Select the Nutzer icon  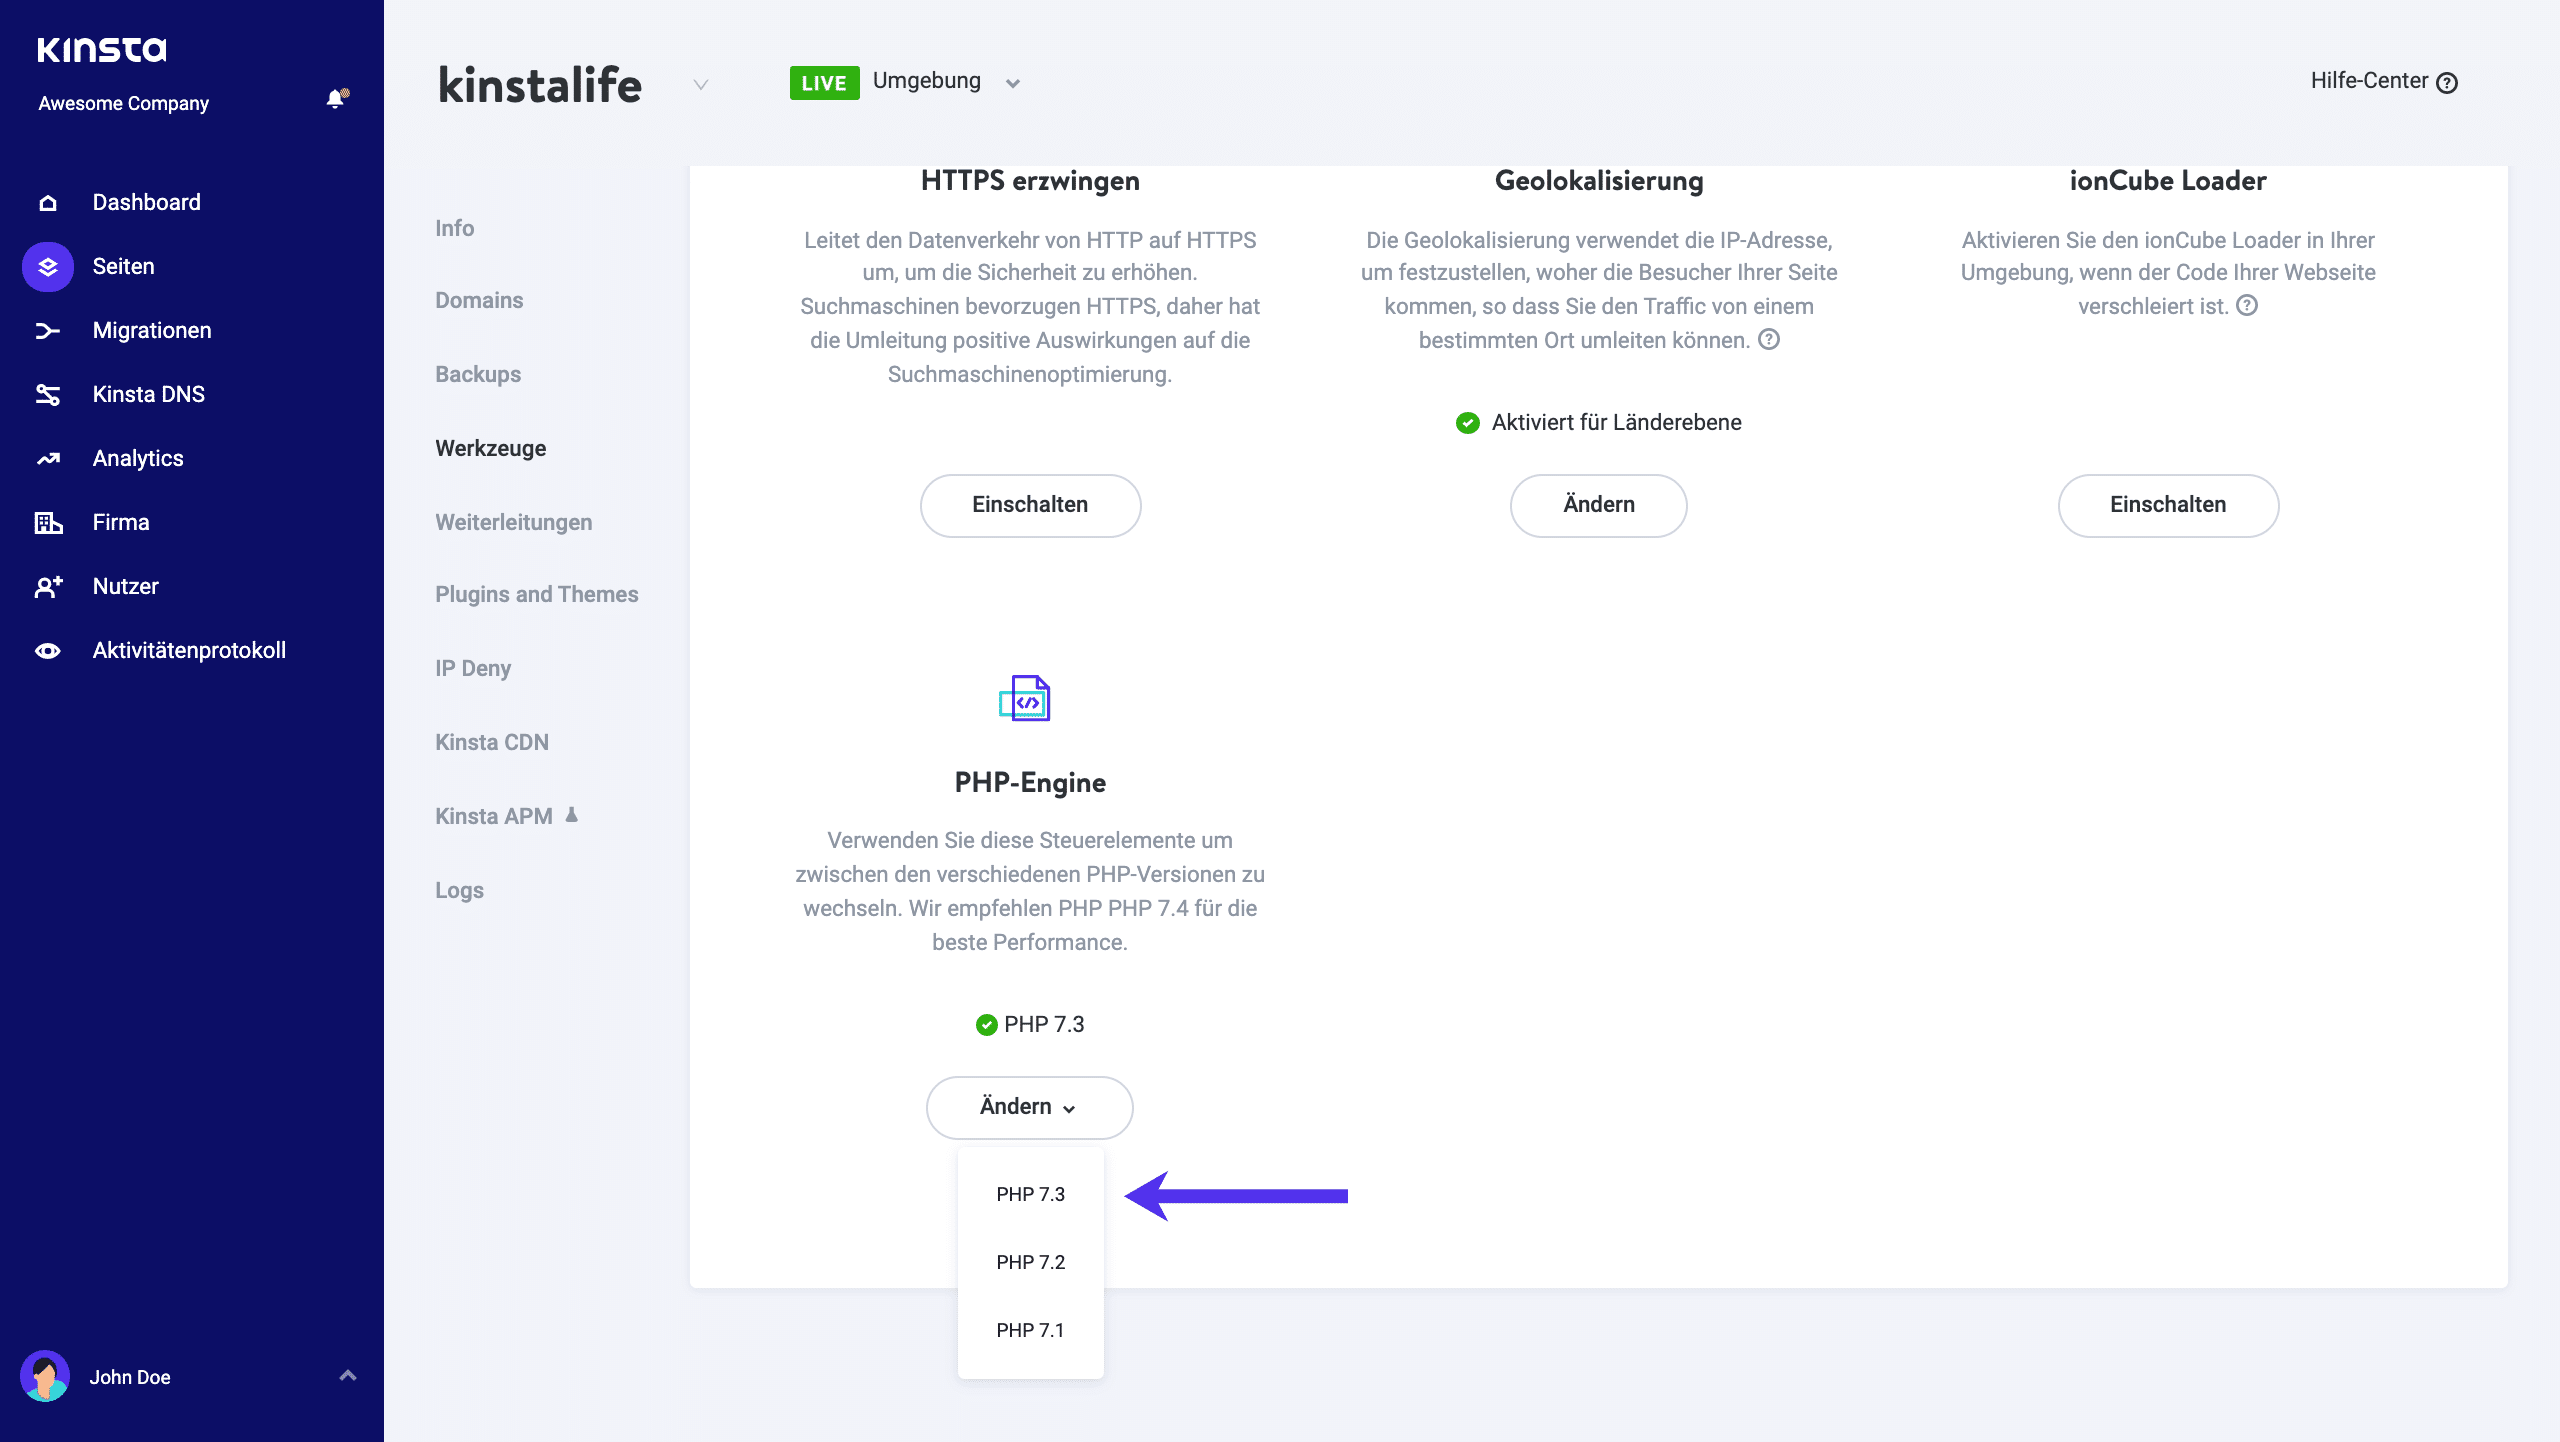point(47,586)
